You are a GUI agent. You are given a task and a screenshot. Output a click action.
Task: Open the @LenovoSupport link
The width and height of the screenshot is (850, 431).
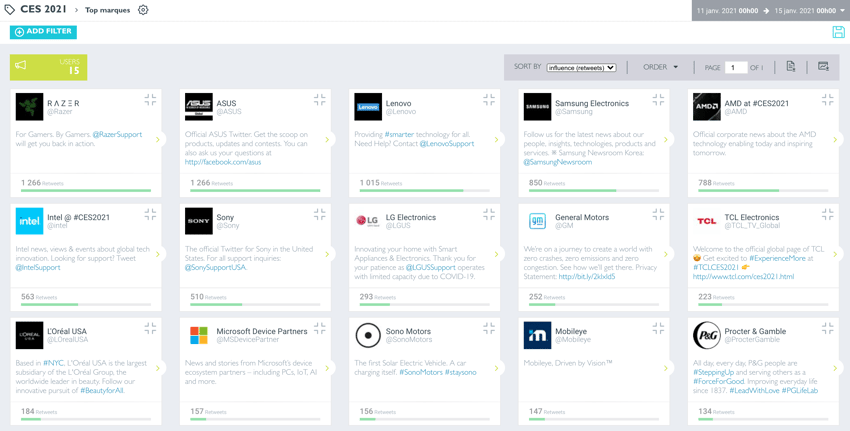[x=447, y=144]
